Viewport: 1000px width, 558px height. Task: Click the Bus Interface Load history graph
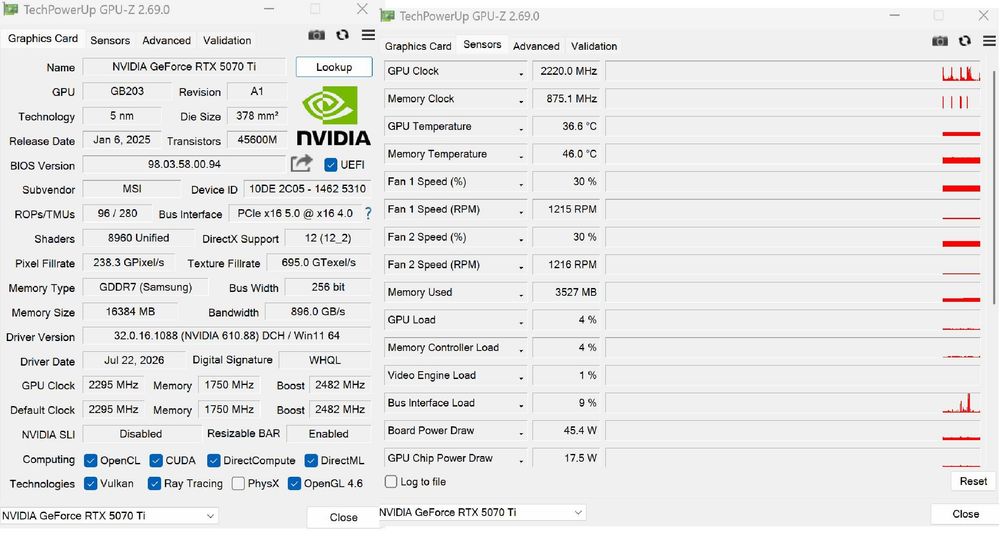pyautogui.click(x=793, y=403)
